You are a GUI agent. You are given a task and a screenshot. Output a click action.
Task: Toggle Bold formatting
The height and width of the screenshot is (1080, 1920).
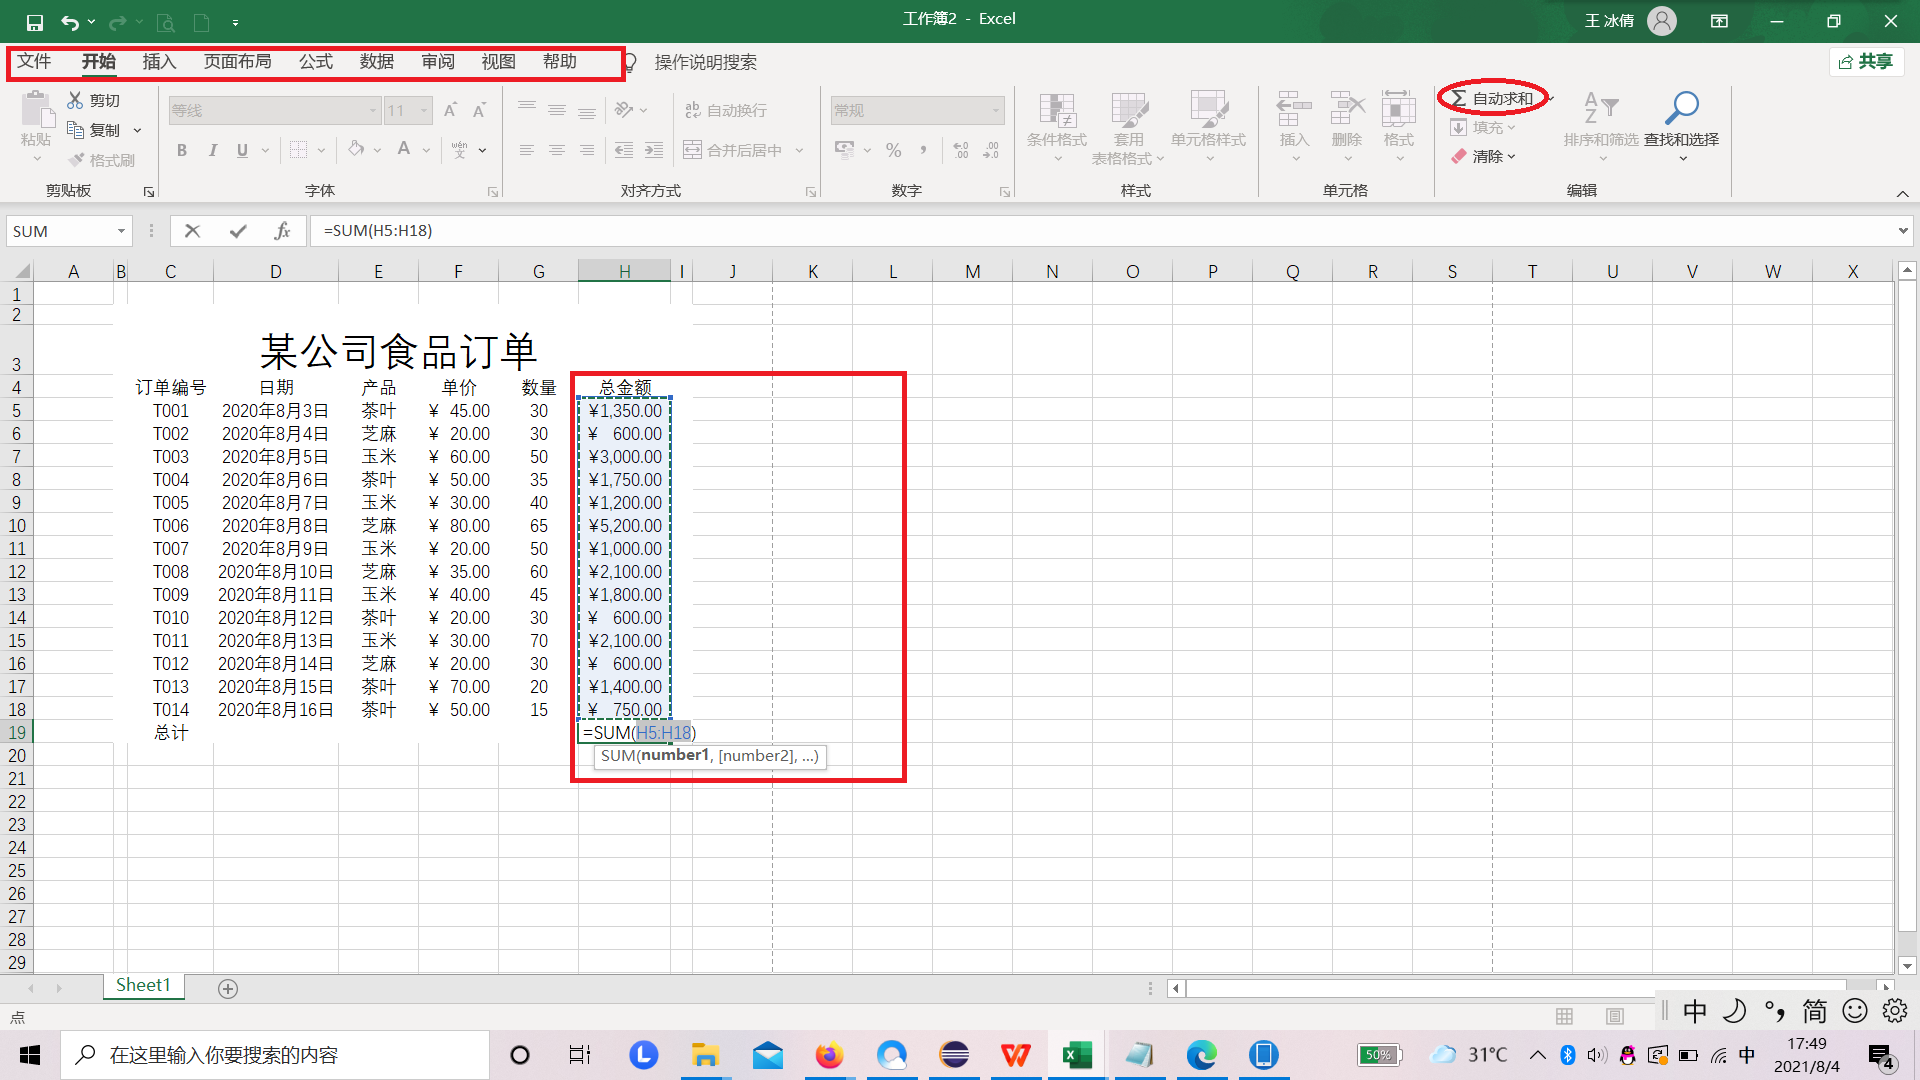(182, 150)
